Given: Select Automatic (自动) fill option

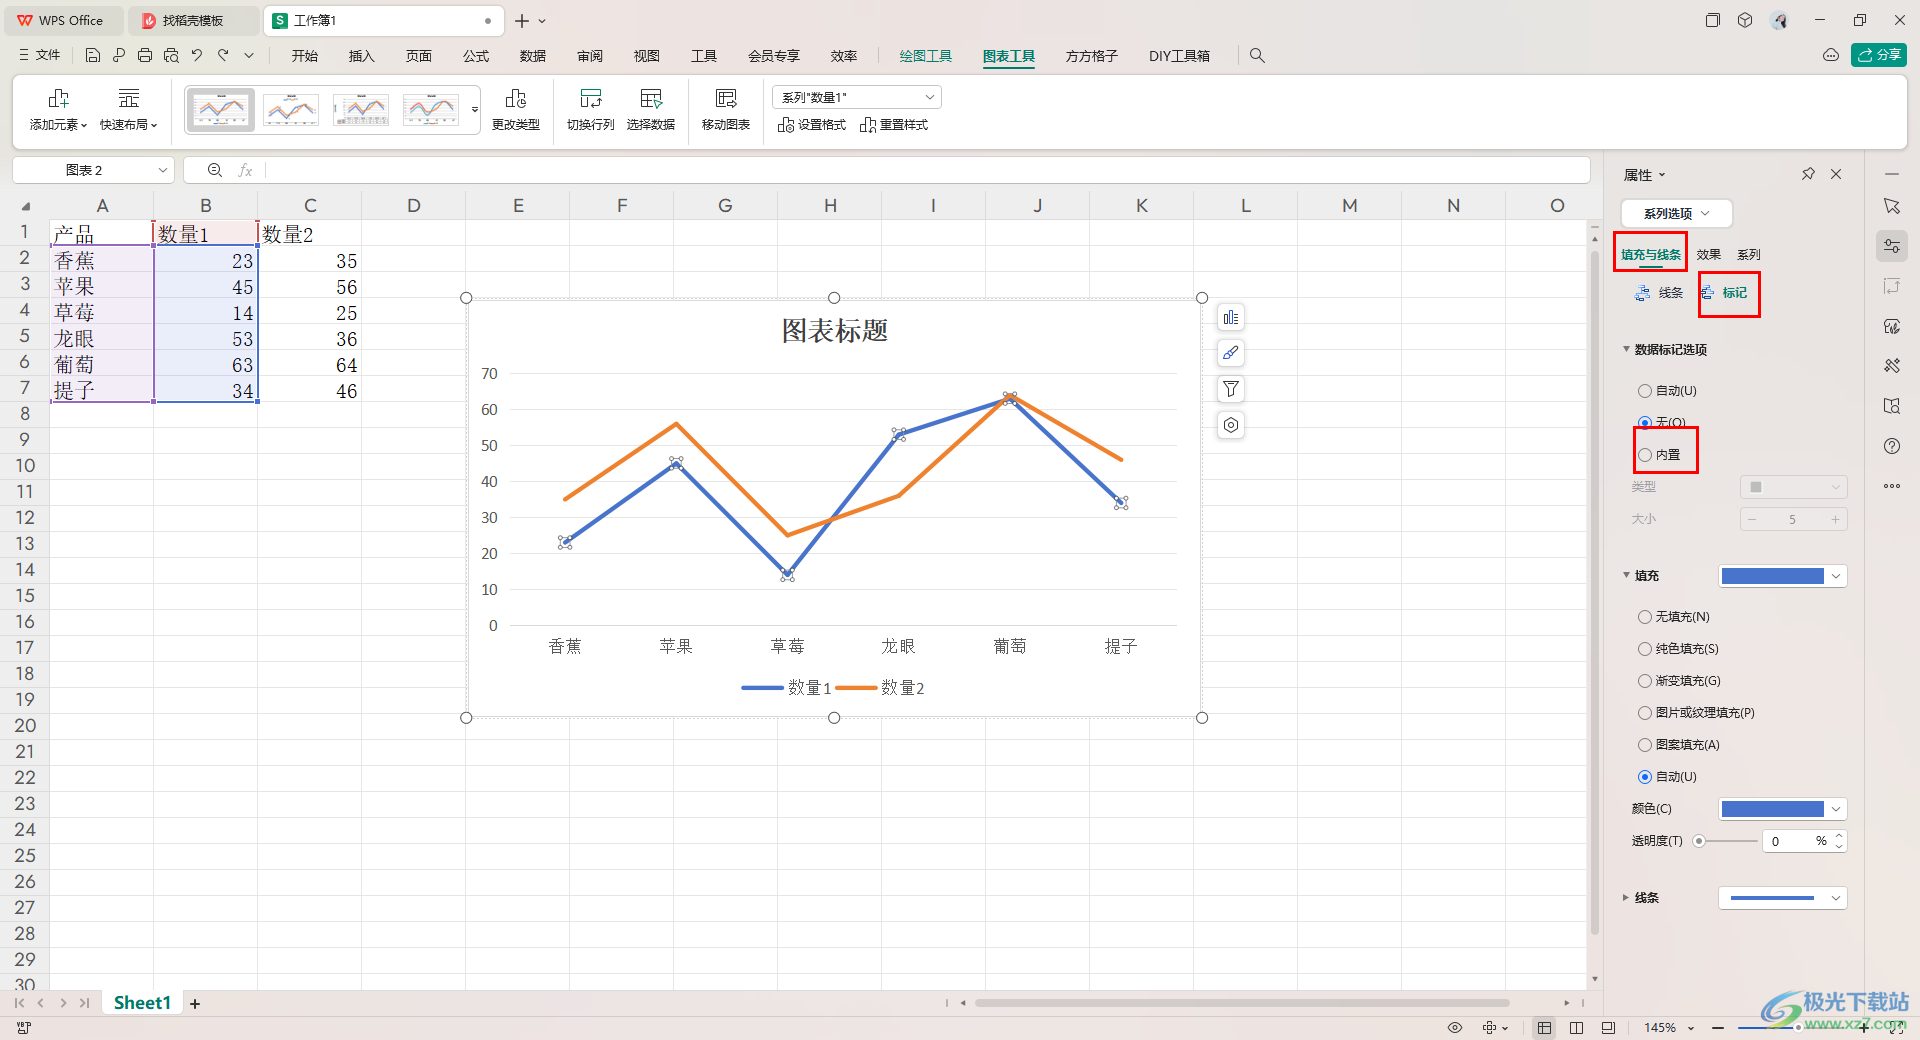Looking at the screenshot, I should point(1666,777).
